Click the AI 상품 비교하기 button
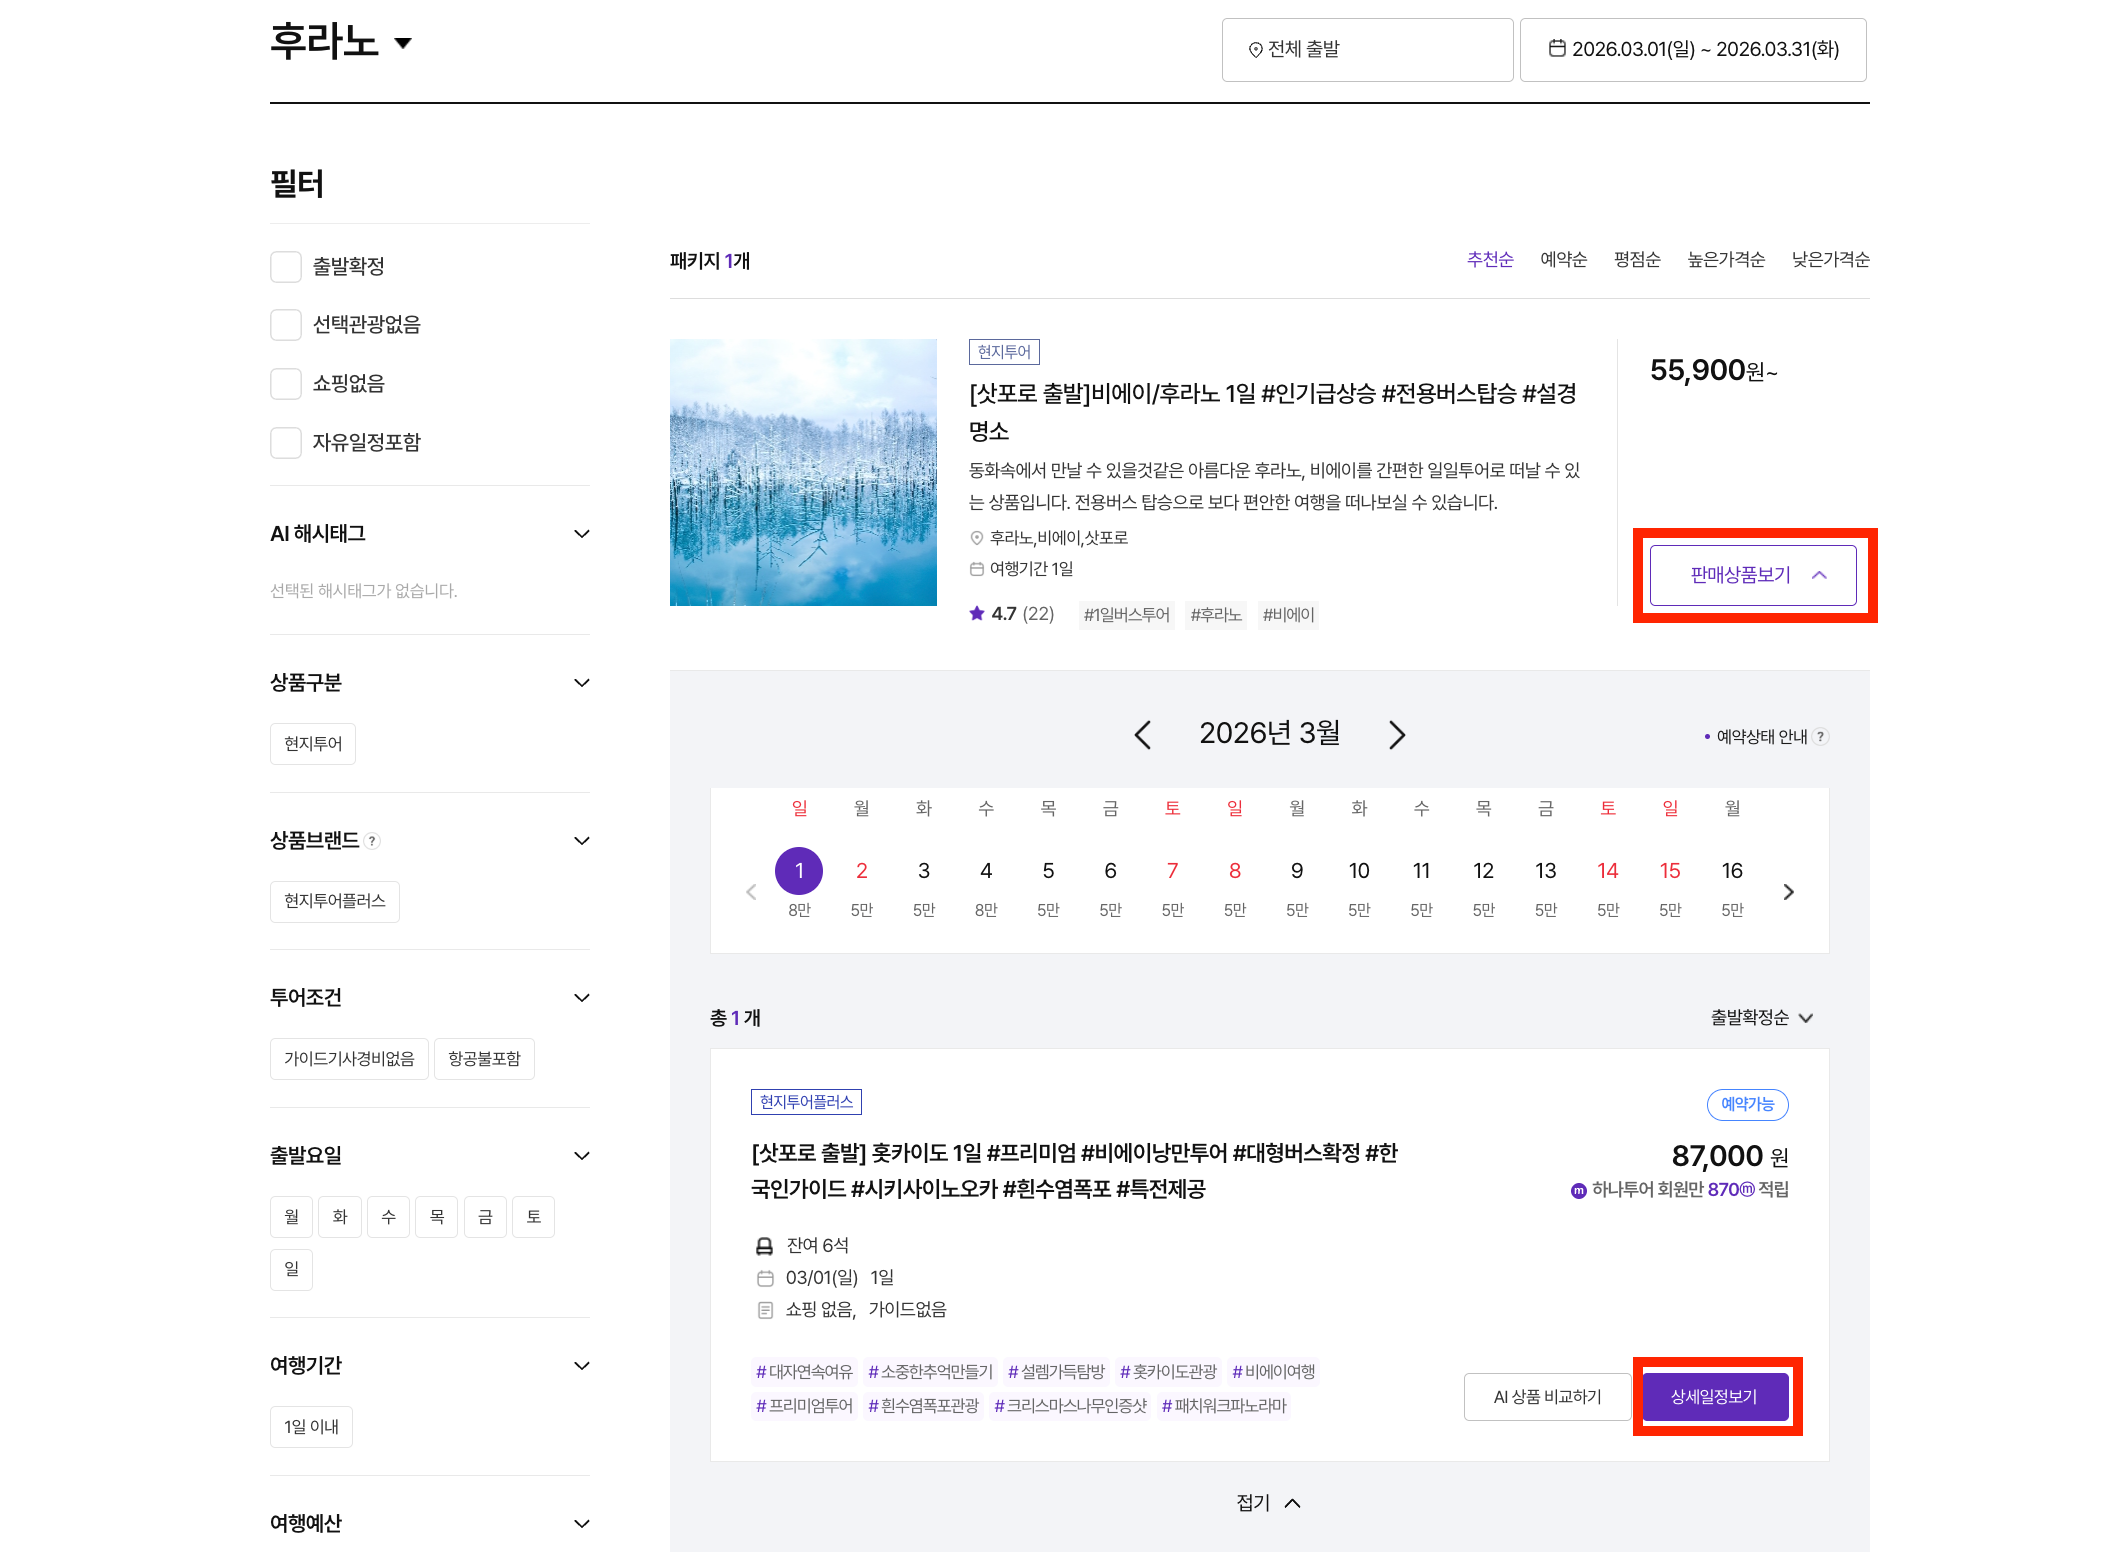 click(1547, 1396)
